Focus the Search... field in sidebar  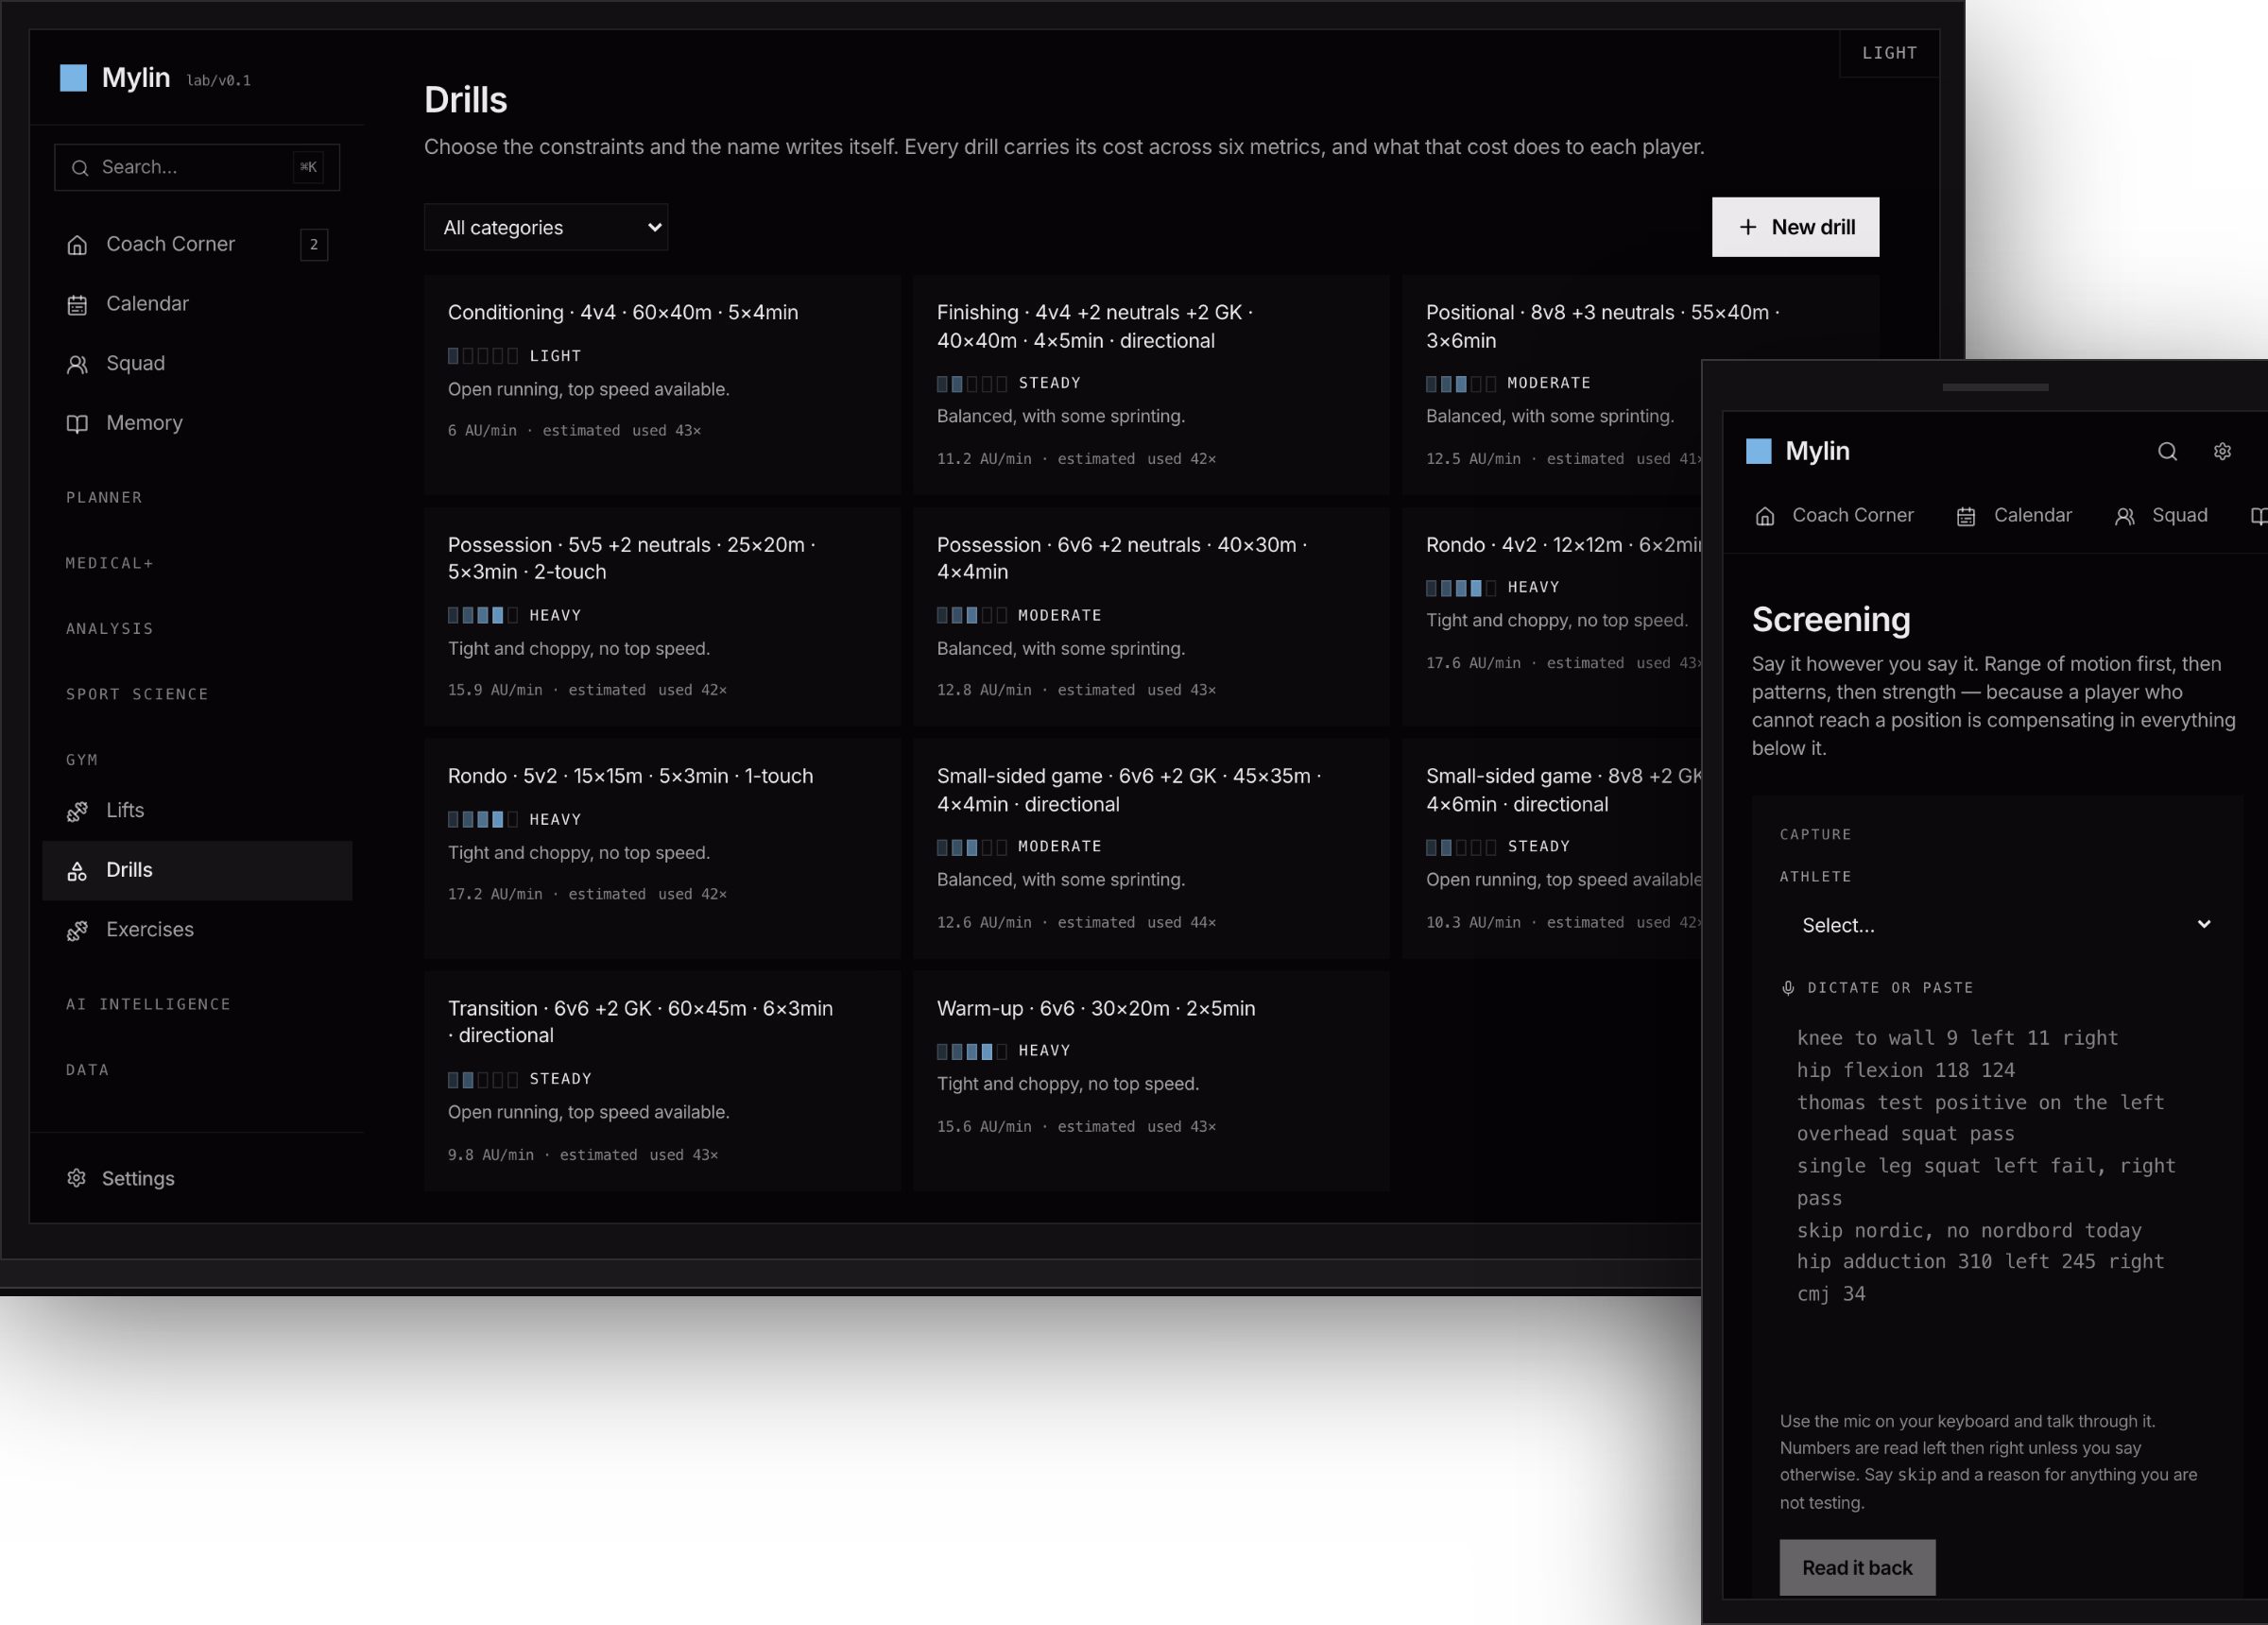[197, 168]
